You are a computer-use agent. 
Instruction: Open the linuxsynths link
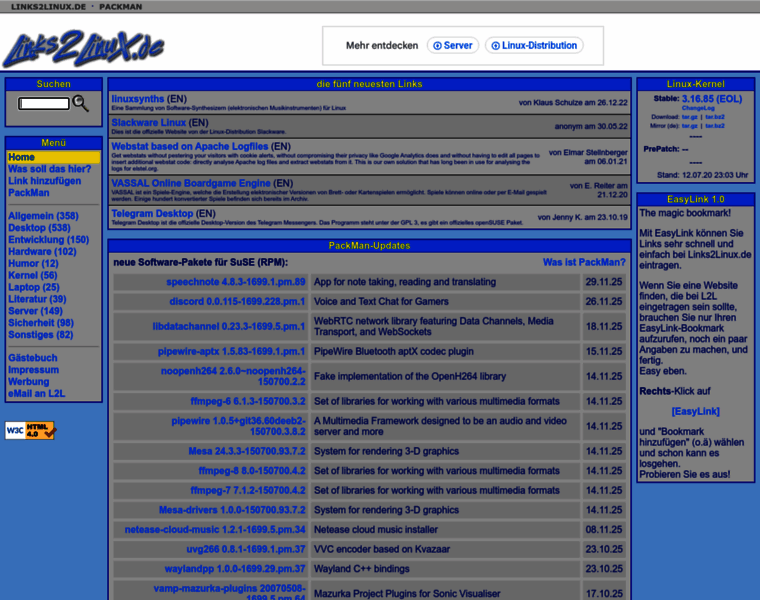138,99
